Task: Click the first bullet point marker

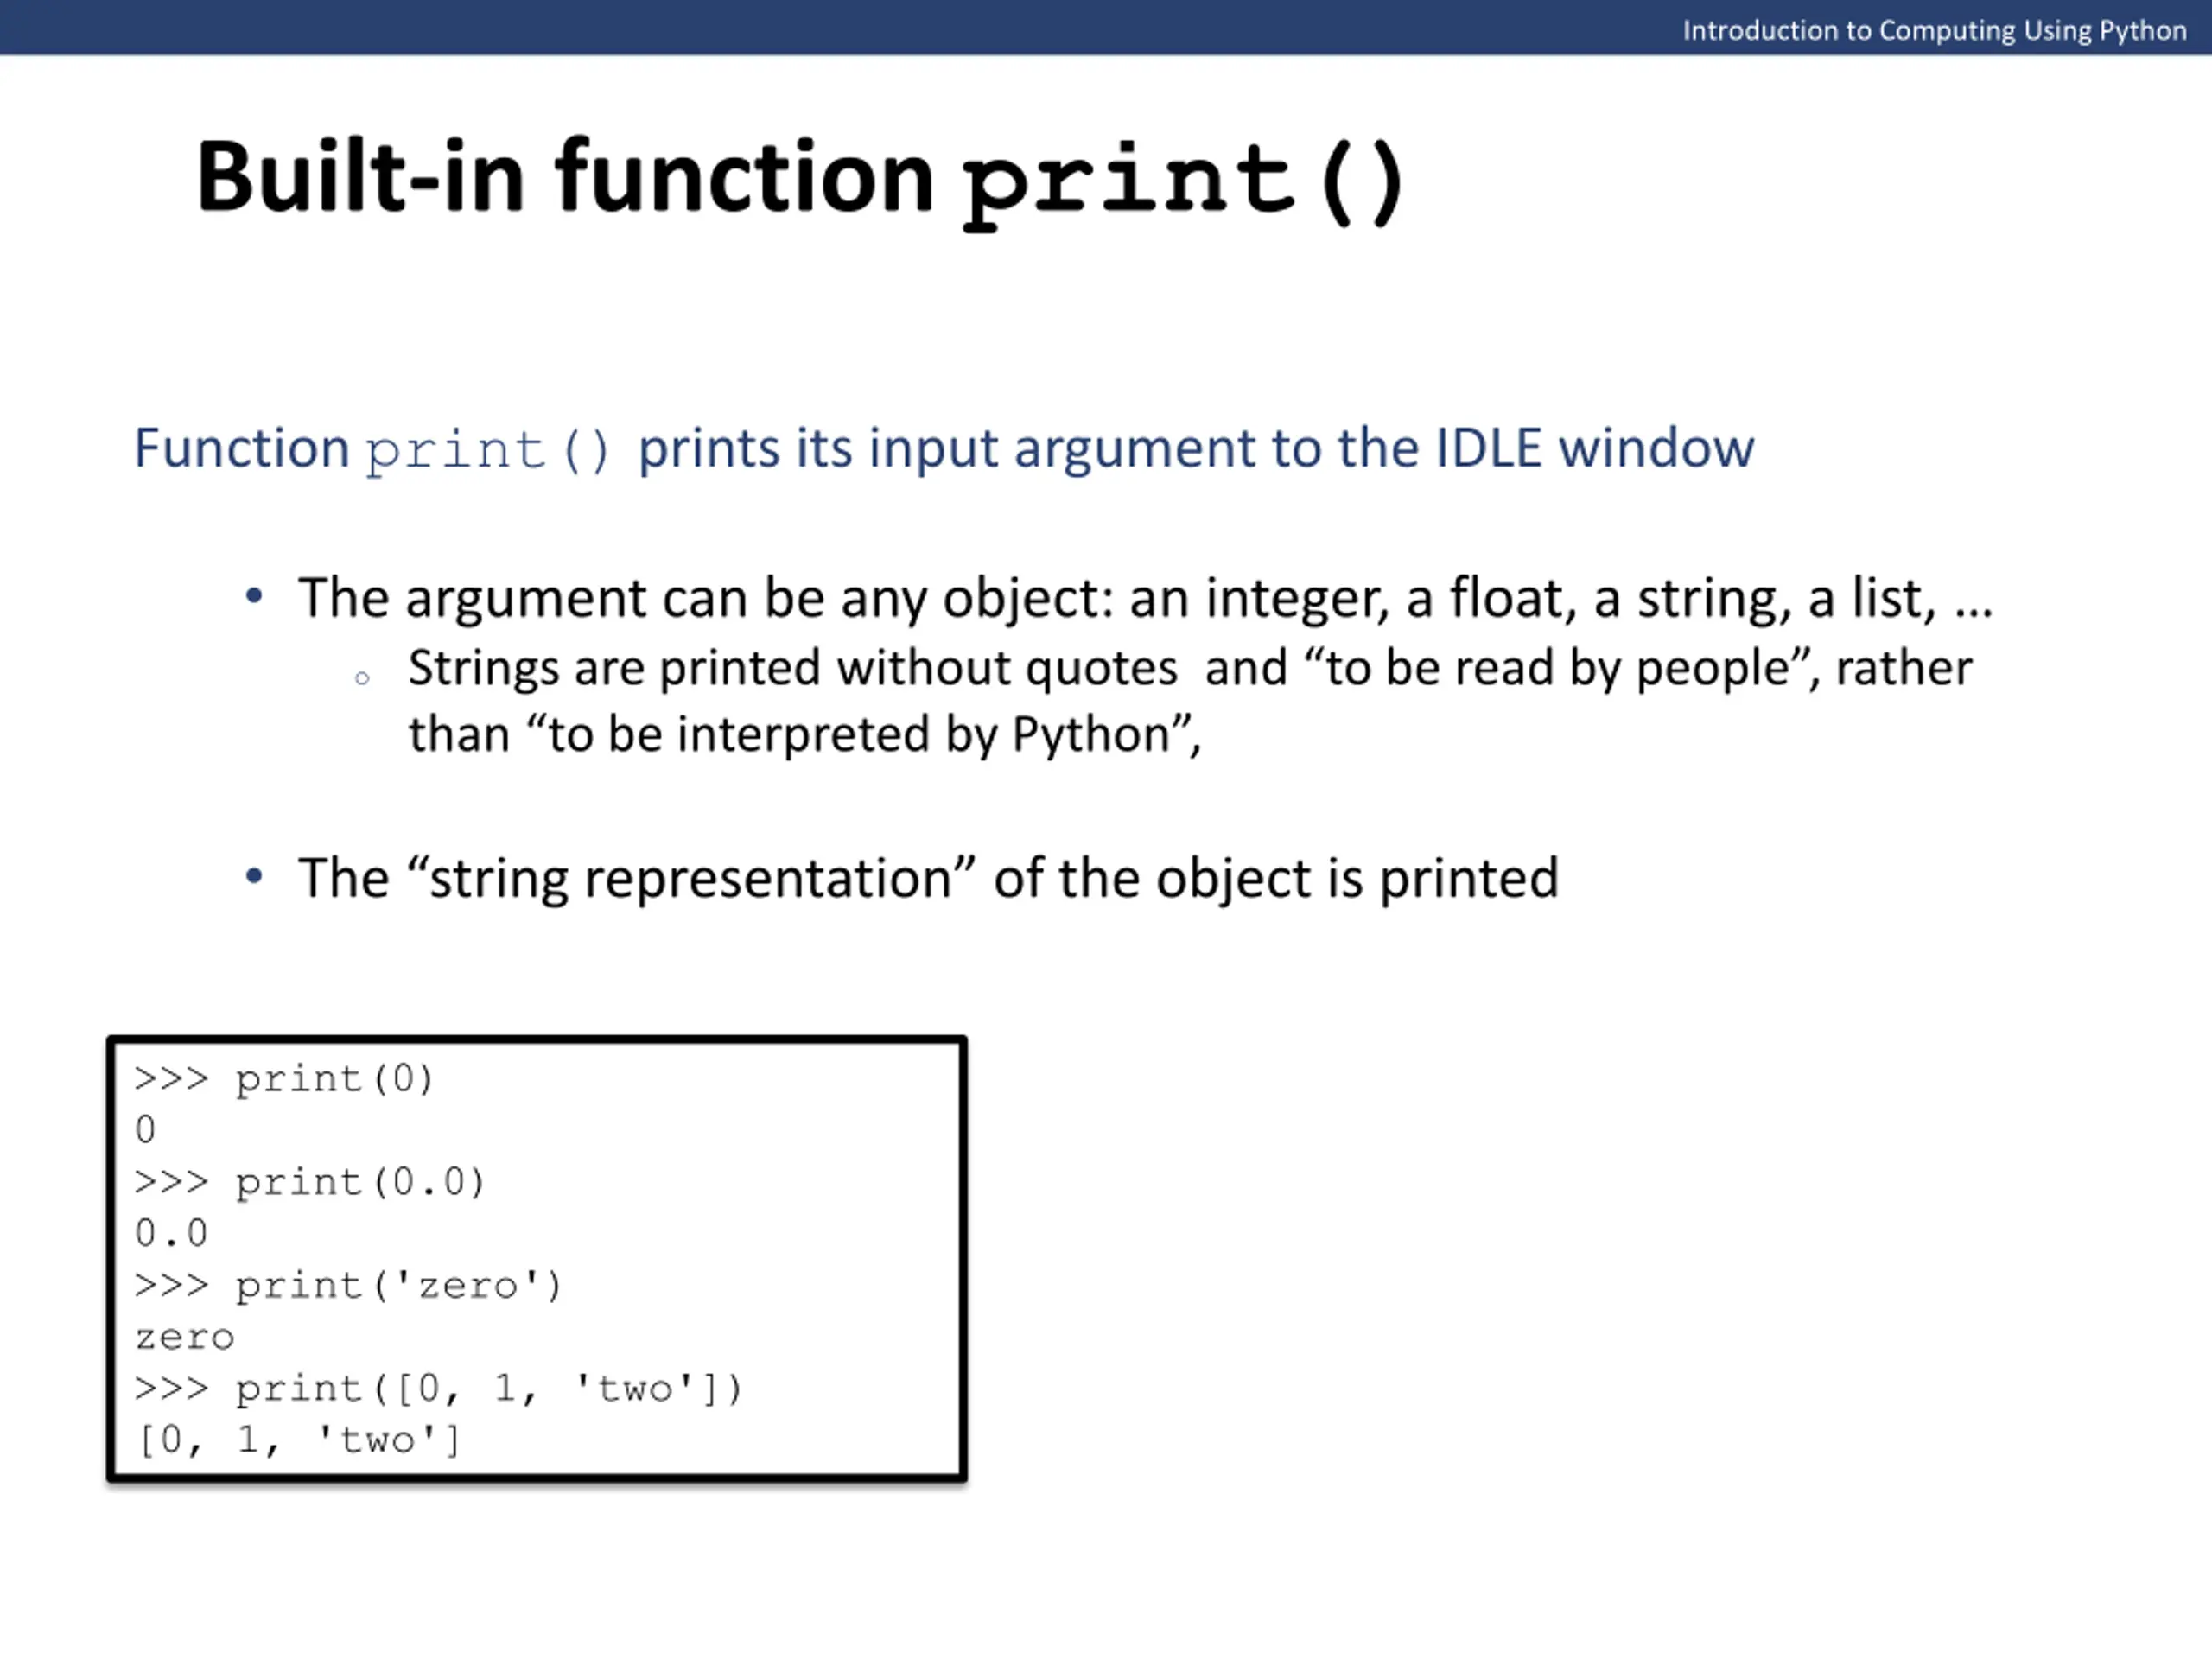Action: pos(254,596)
